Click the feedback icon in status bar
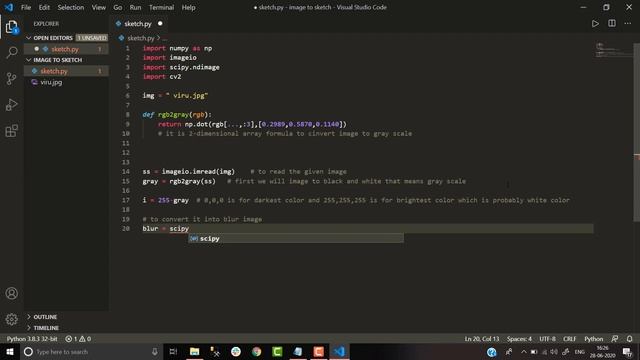 pyautogui.click(x=615, y=339)
